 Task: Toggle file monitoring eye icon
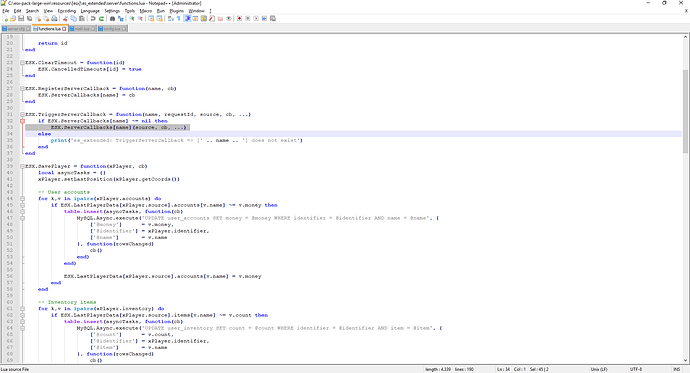point(229,18)
